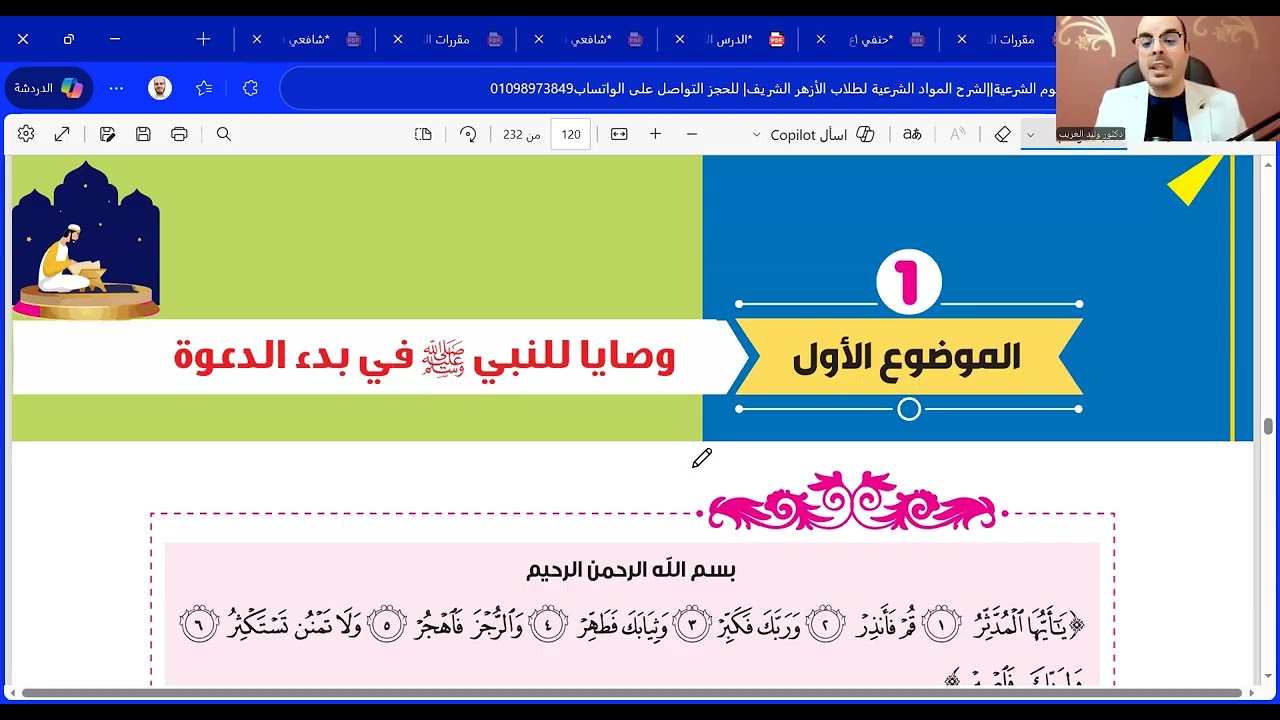Open the الدردشة Copilot chat button

[48, 88]
